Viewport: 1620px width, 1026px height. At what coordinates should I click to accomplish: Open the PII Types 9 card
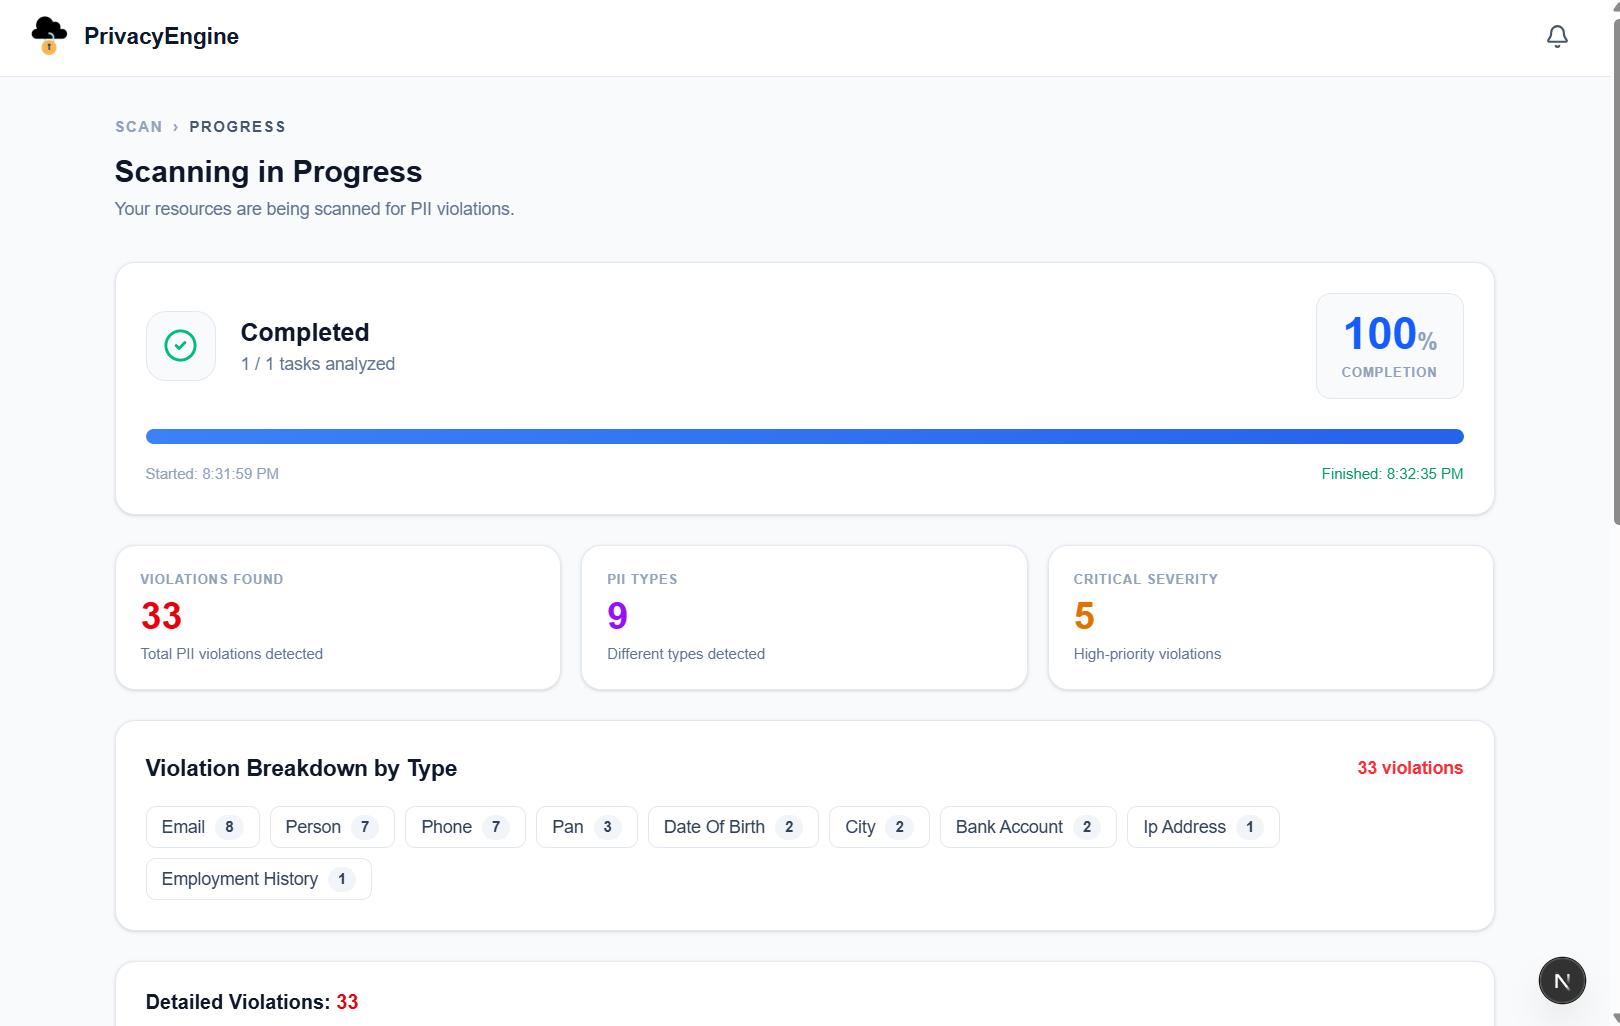point(804,617)
